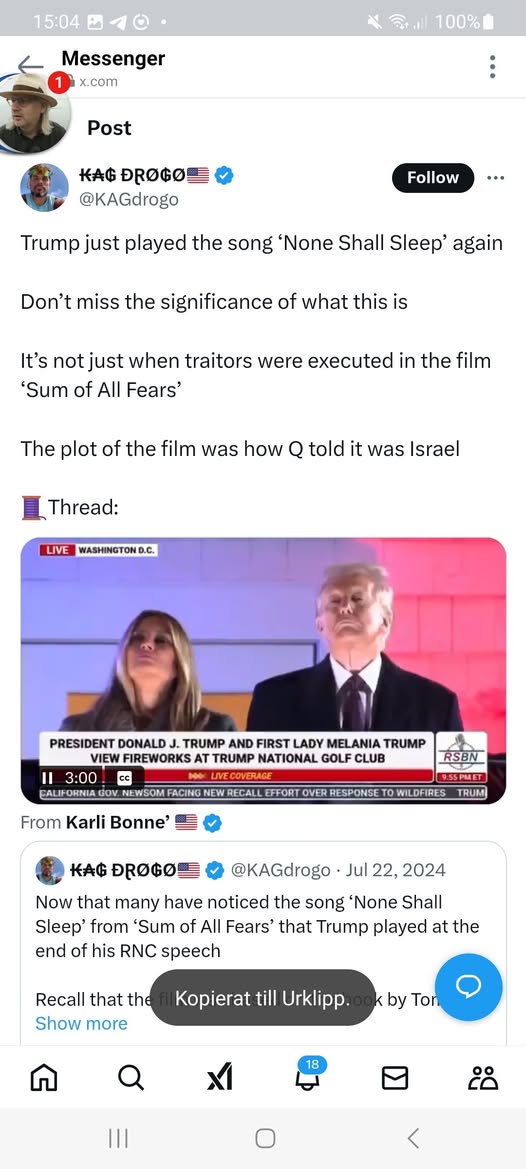Open KAG DROGO's profile picture
Screen dimensions: 526x1169
tap(44, 187)
